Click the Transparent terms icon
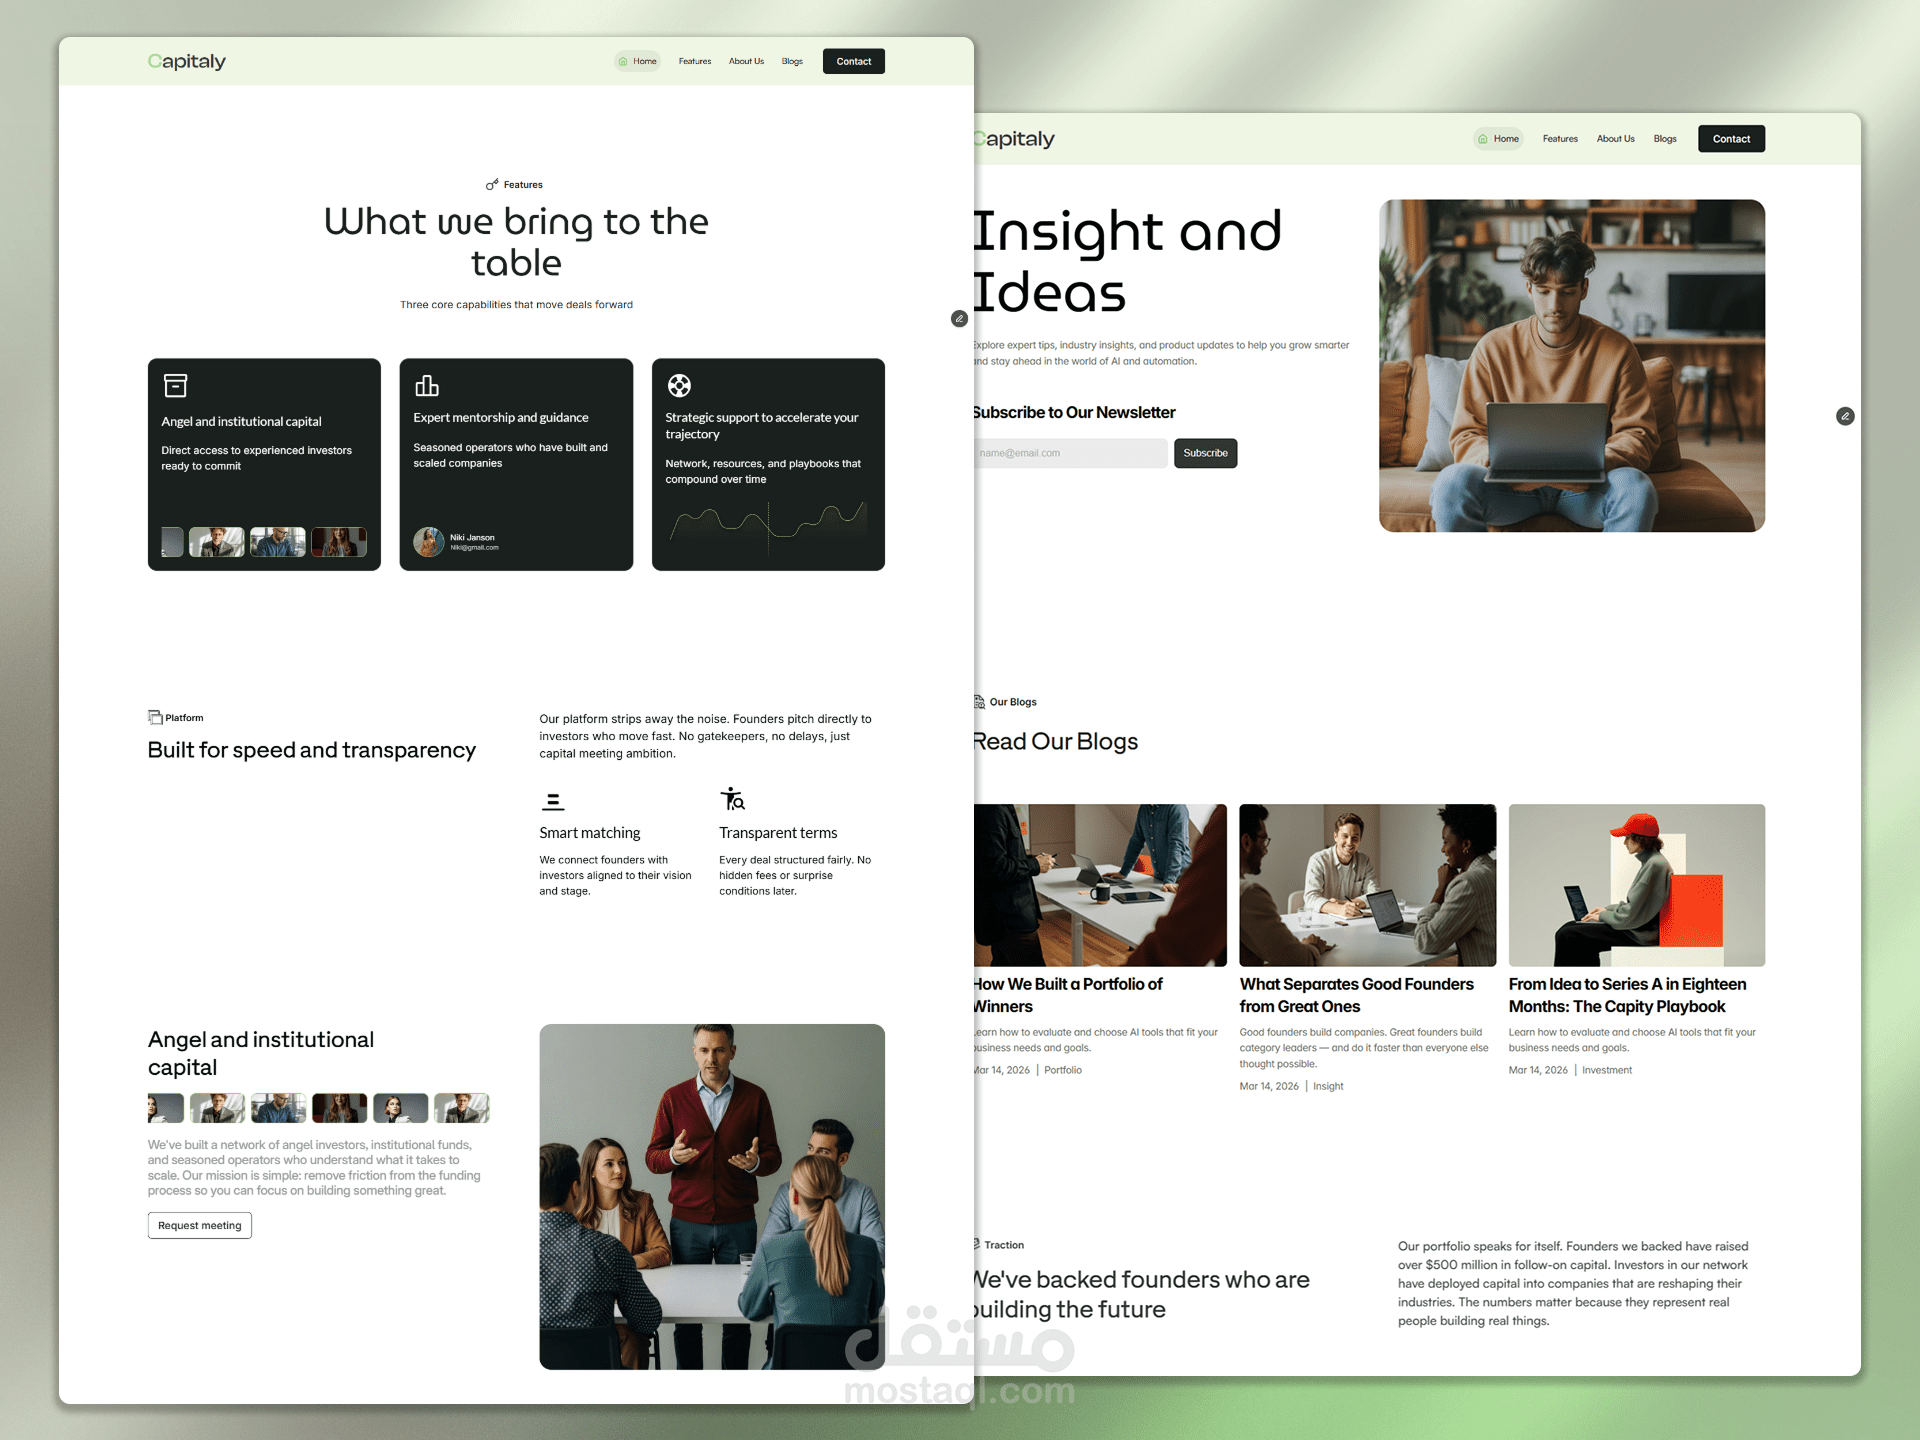The width and height of the screenshot is (1920, 1440). 733,799
